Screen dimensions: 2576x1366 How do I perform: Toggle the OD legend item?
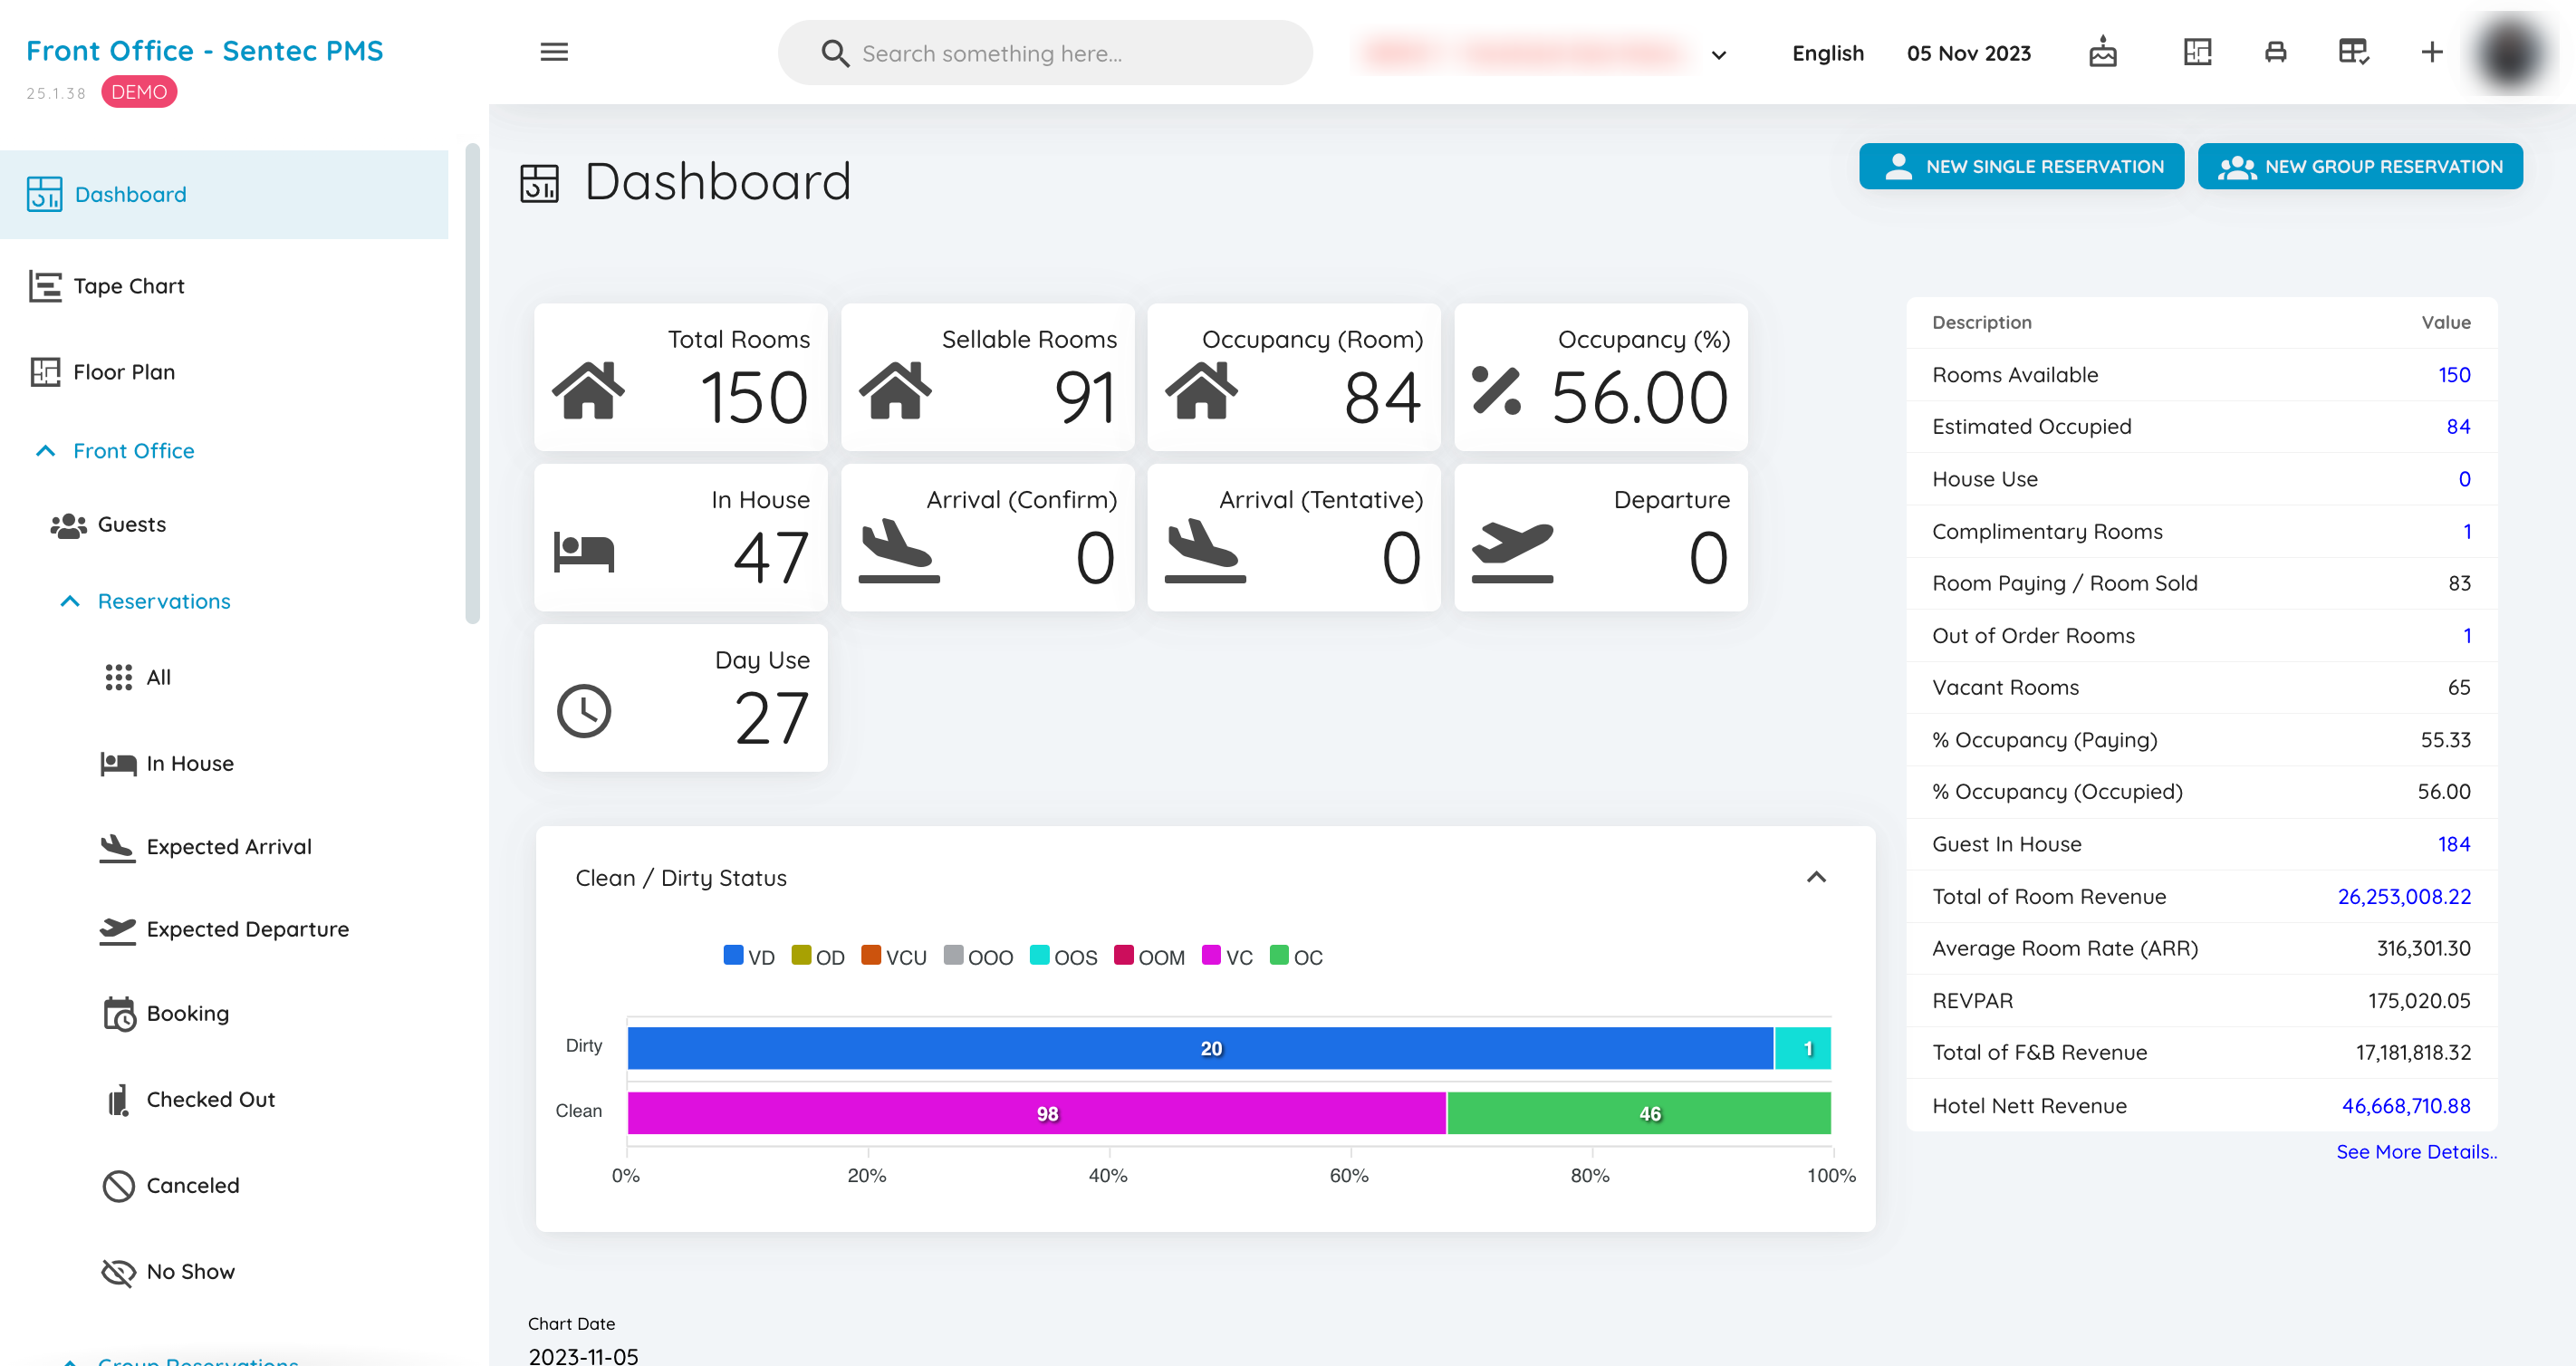[817, 956]
